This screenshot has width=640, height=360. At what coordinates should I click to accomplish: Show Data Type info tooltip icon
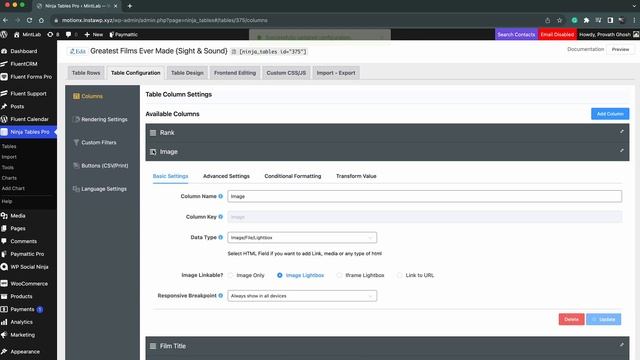pyautogui.click(x=220, y=237)
